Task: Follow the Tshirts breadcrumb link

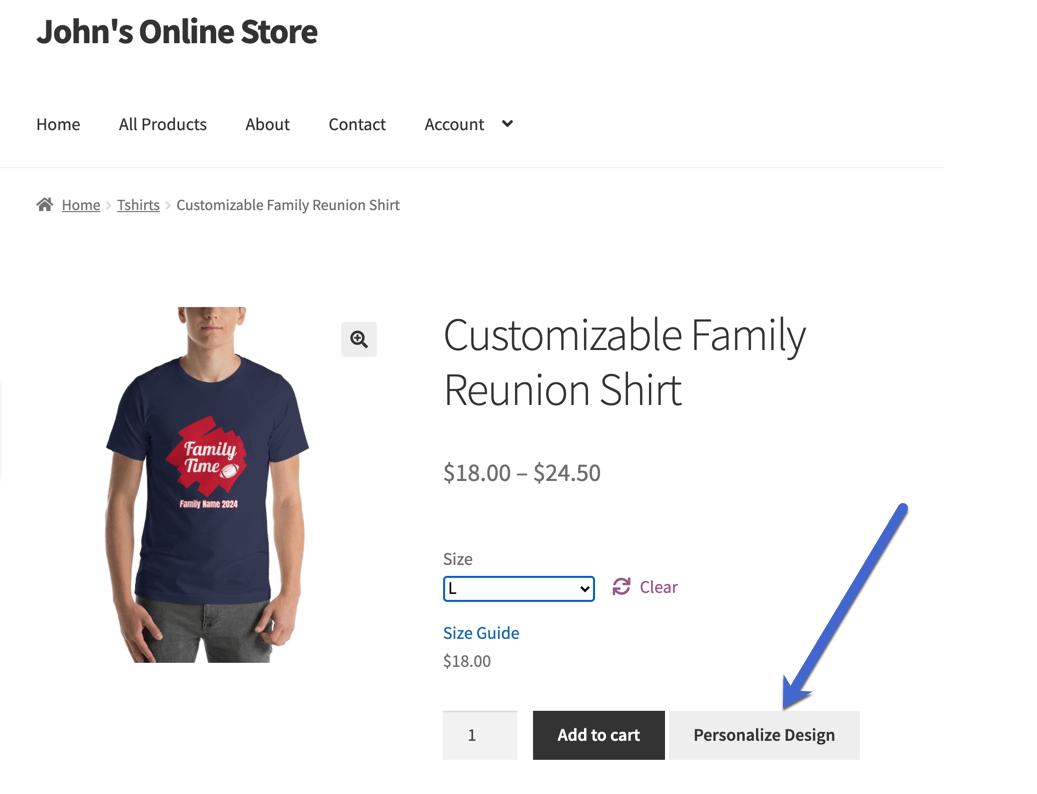Action: coord(138,204)
